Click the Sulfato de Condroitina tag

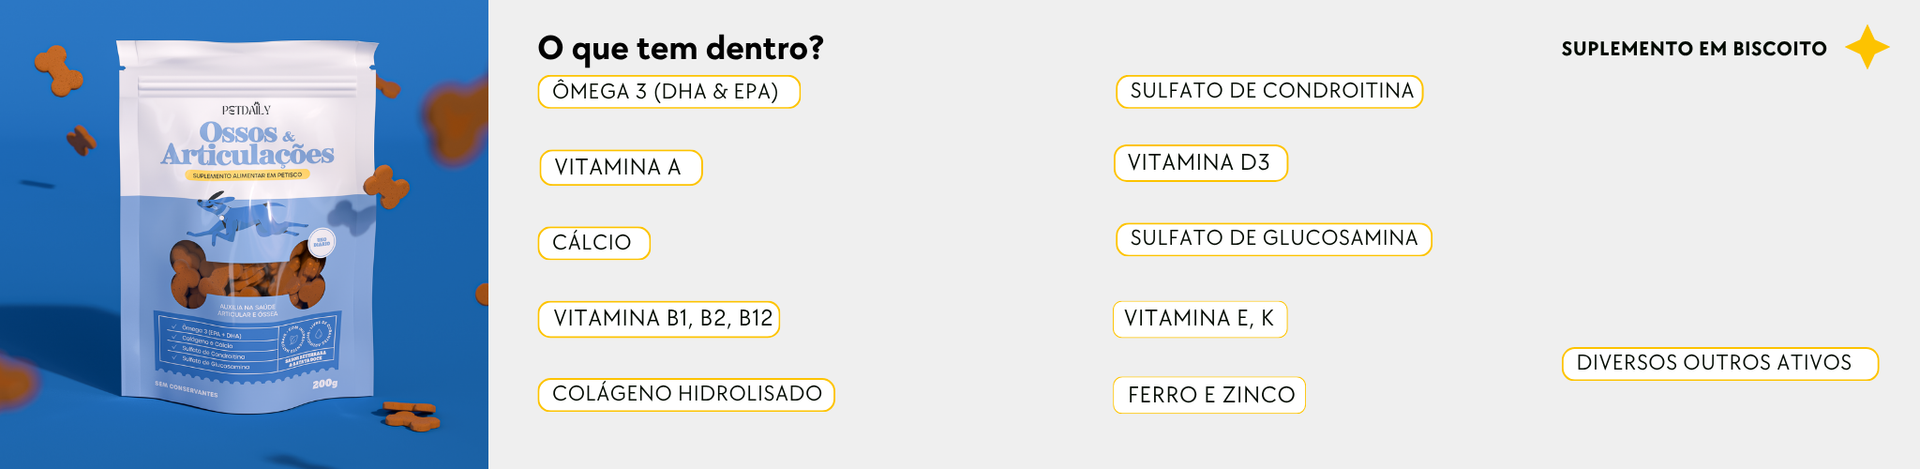click(1269, 91)
